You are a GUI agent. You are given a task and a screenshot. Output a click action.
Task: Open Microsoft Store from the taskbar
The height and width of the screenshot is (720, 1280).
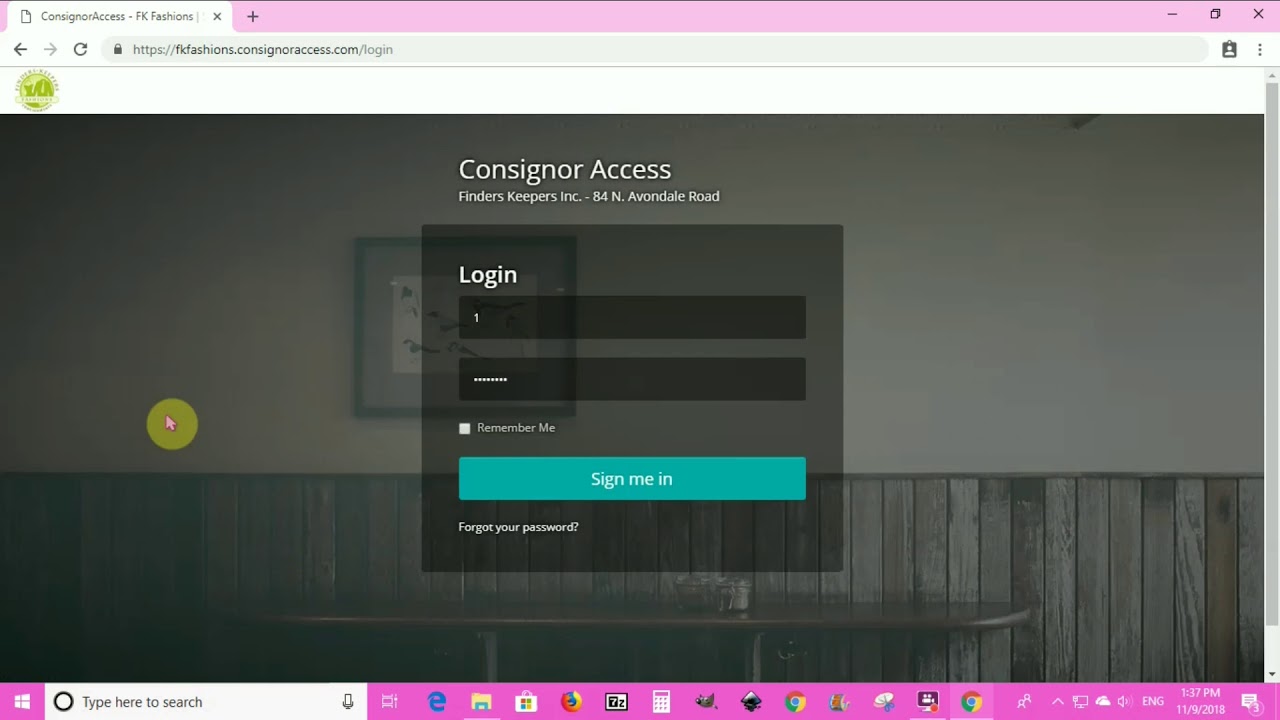(x=526, y=702)
